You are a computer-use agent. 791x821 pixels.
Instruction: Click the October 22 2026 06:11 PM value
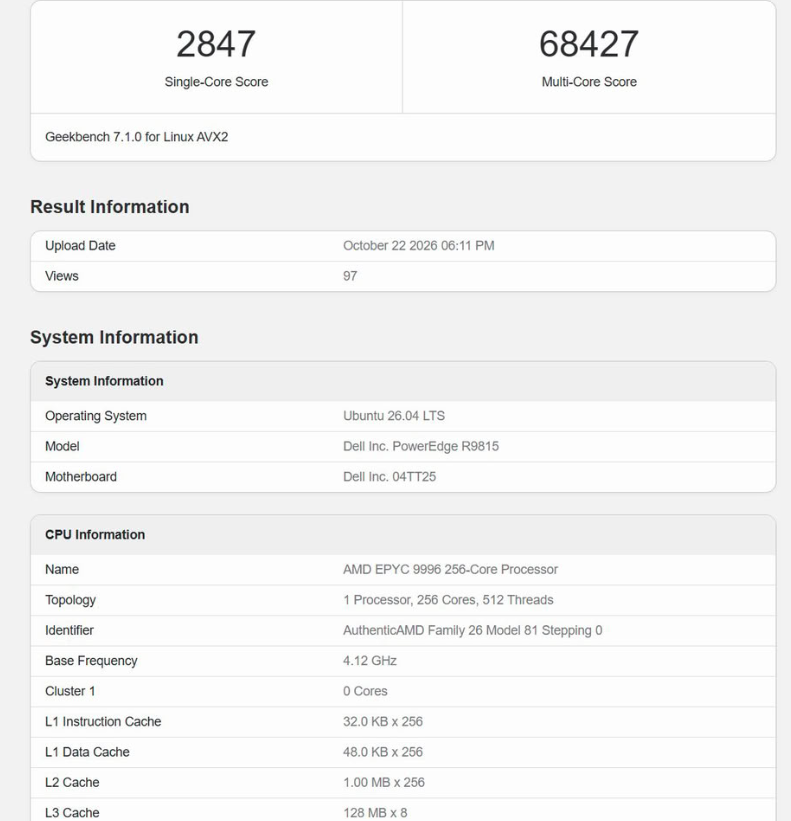point(419,246)
